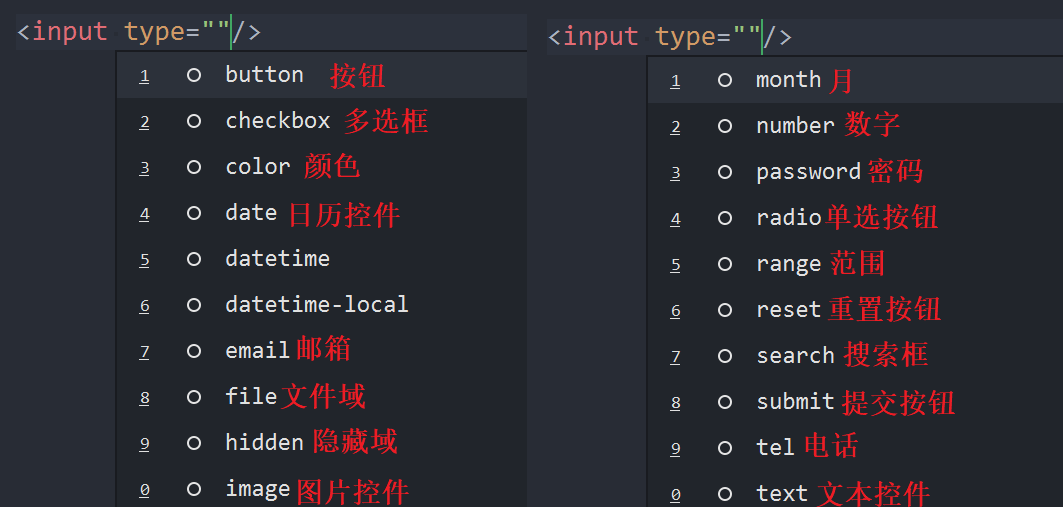Click the circle icon beside search
The height and width of the screenshot is (507, 1063).
tap(725, 356)
